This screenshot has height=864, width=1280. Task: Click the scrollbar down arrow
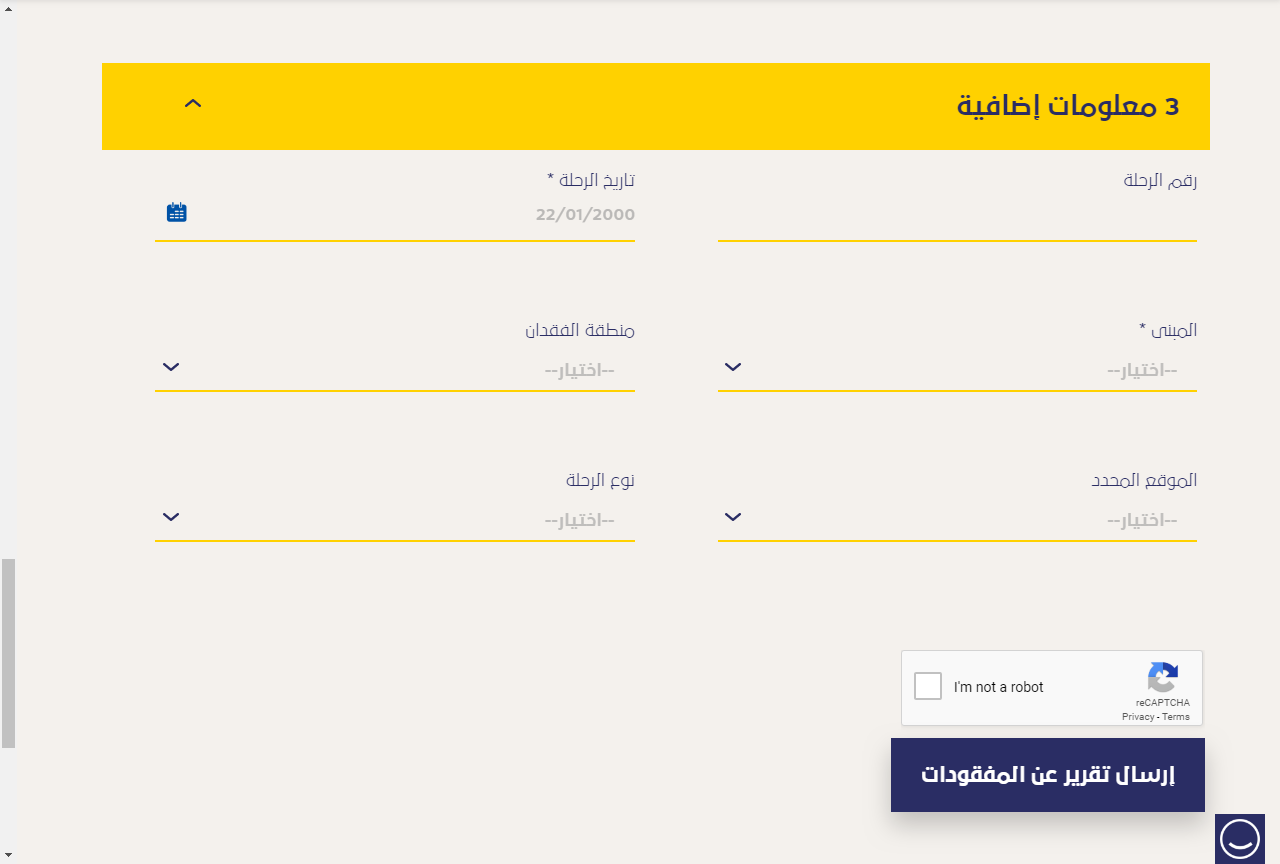pyautogui.click(x=8, y=855)
